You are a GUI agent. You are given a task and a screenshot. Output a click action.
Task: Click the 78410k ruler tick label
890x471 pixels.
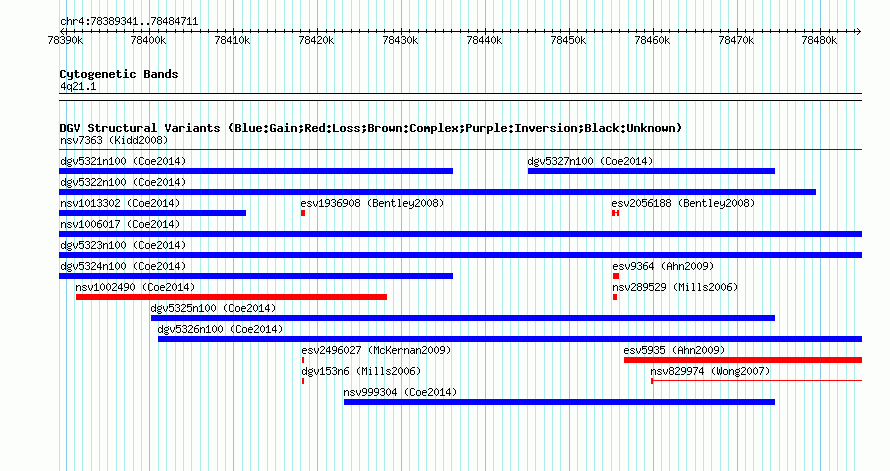232,40
